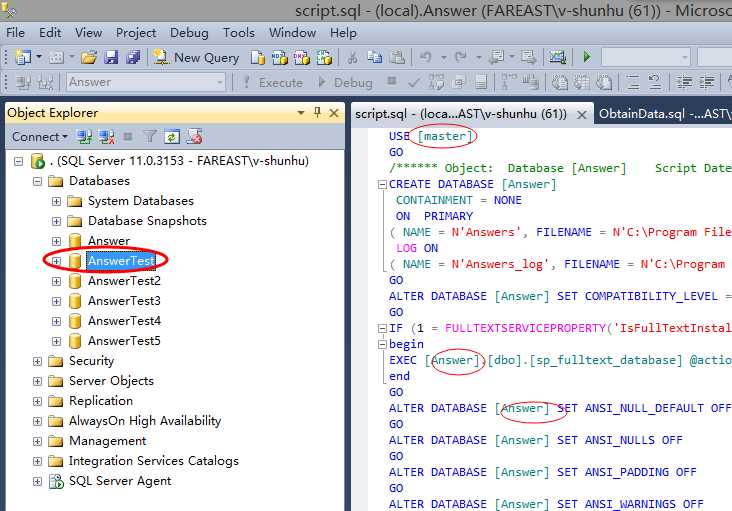The width and height of the screenshot is (732, 511).
Task: Switch to the ObtainData.sql tab
Action: tap(664, 113)
